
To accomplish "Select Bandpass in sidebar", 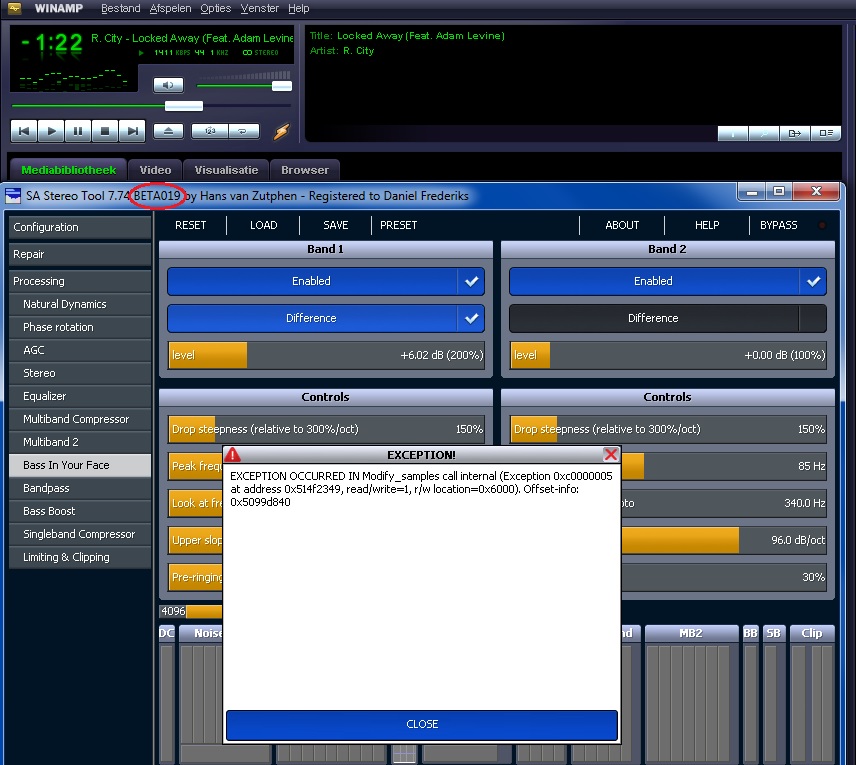I will (x=80, y=488).
